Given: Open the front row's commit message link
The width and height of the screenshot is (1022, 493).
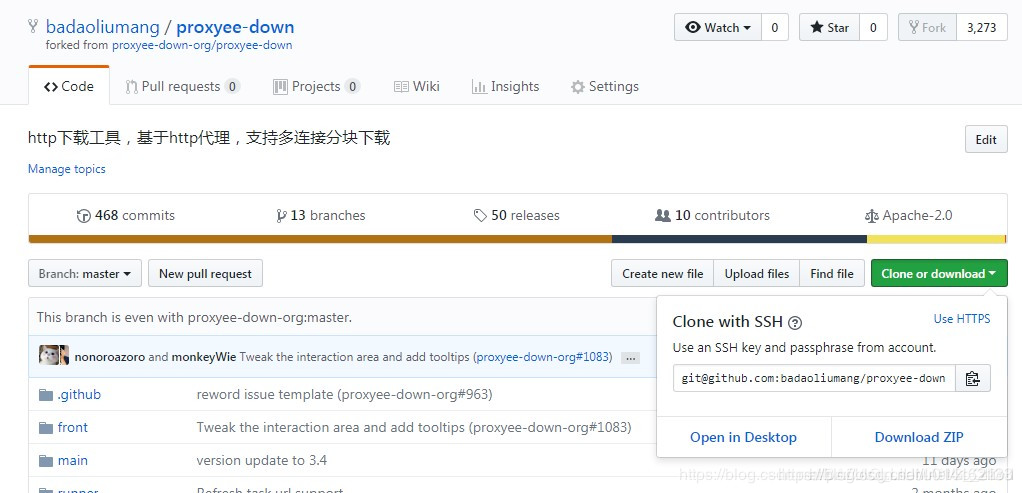Looking at the screenshot, I should [414, 428].
